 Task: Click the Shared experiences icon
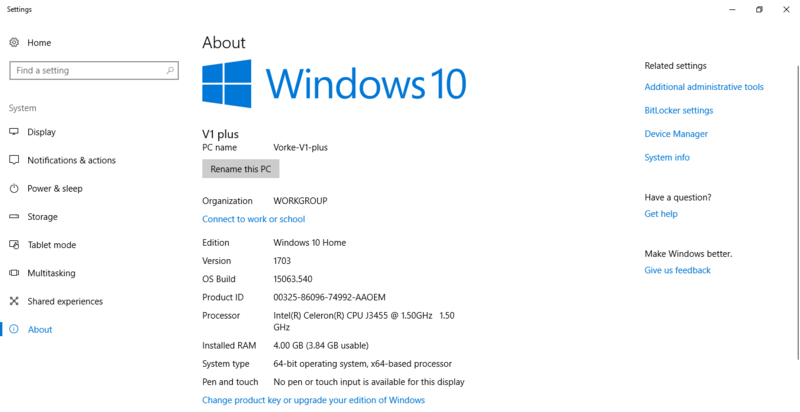pos(14,301)
